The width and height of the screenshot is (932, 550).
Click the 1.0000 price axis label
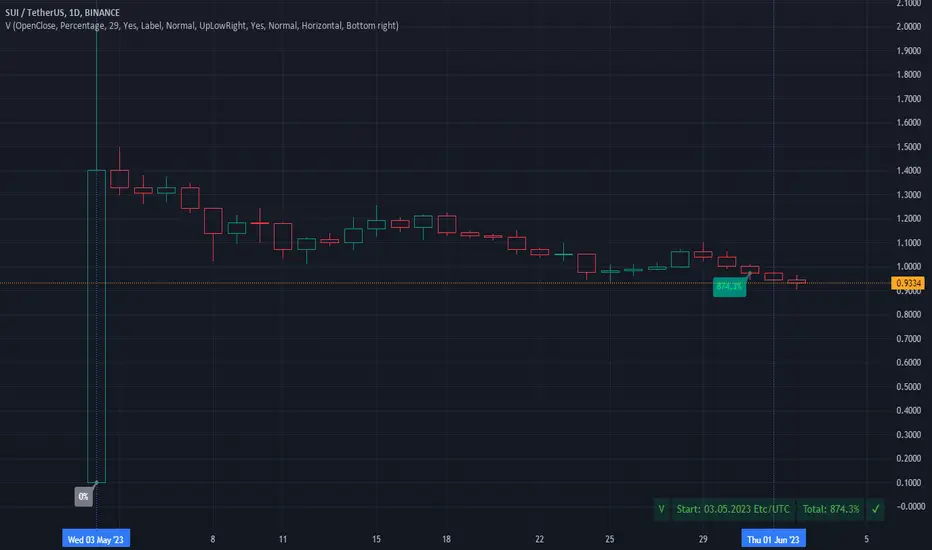(909, 266)
